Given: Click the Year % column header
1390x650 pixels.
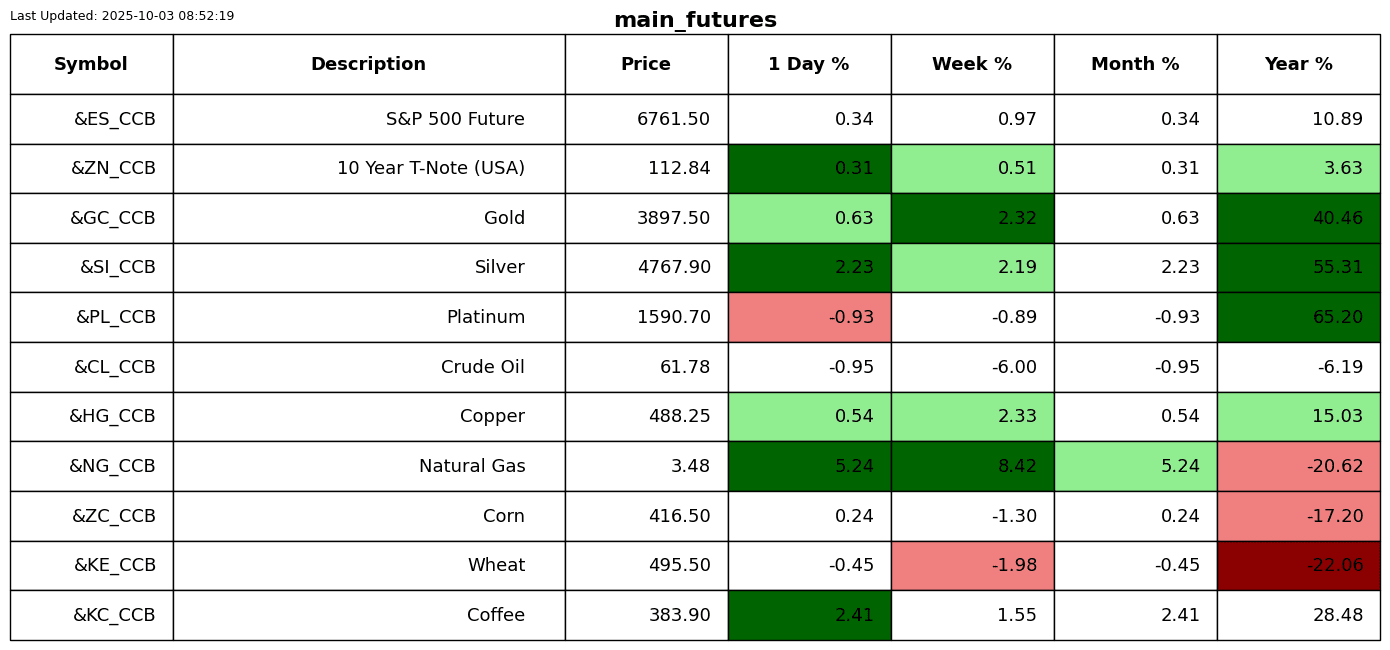Looking at the screenshot, I should [1298, 64].
